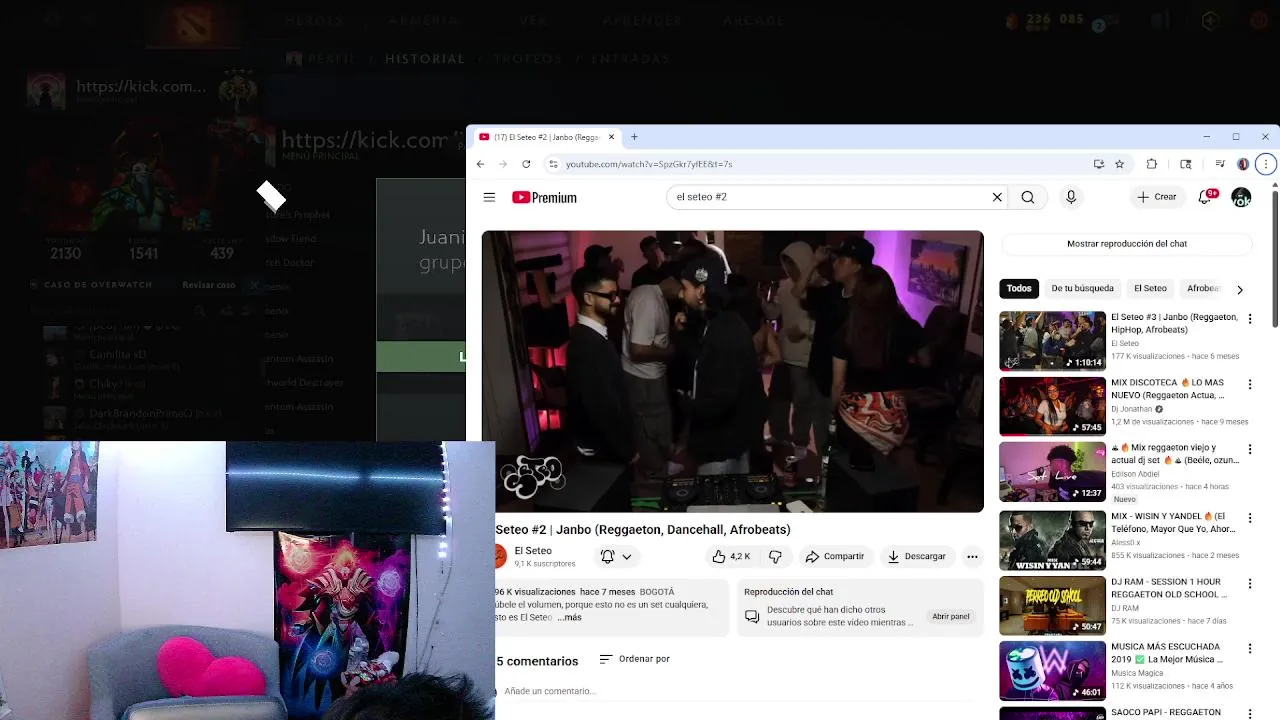Go back in the Chrome browser

(480, 164)
